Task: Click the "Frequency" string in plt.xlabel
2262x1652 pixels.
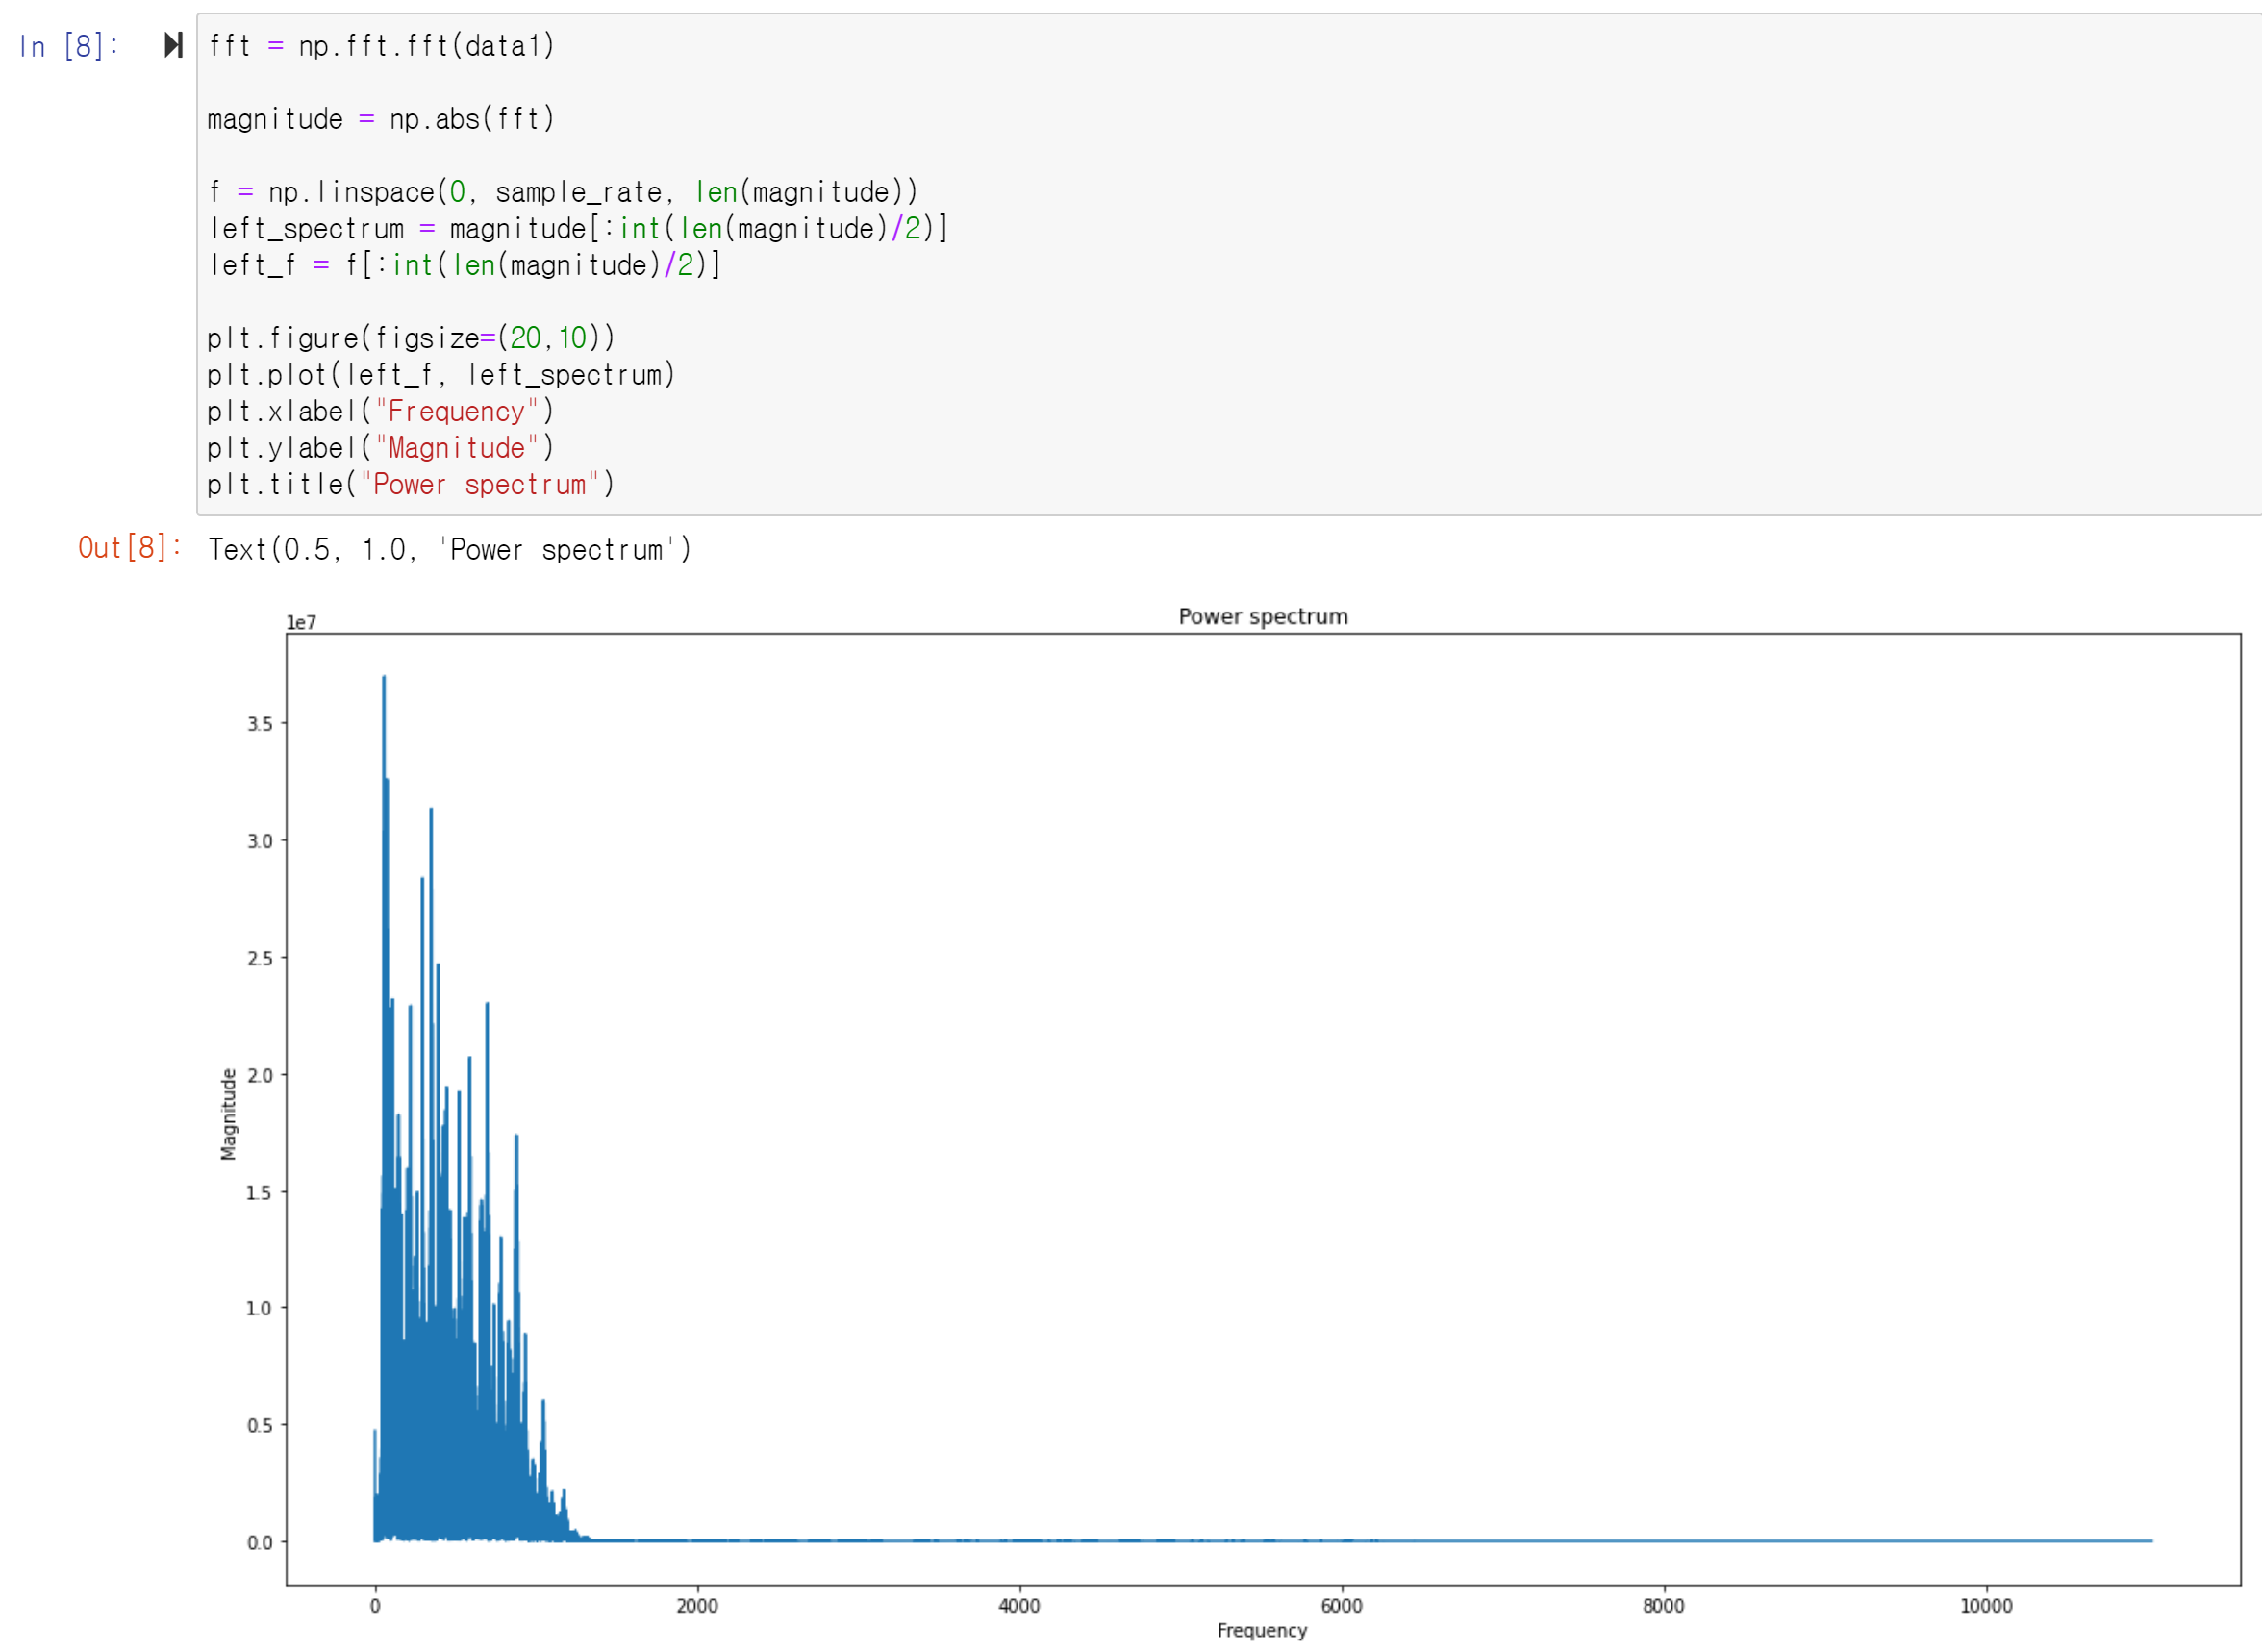Action: (456, 411)
